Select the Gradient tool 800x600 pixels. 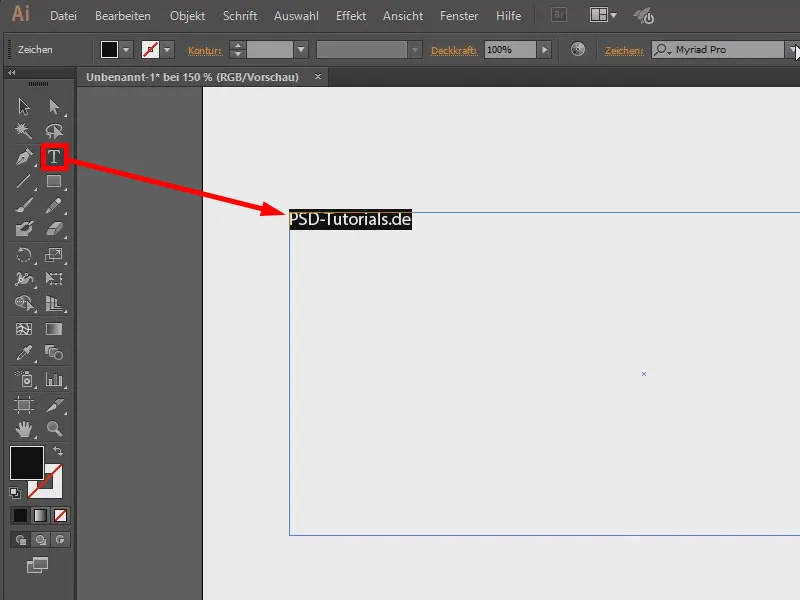coord(54,329)
